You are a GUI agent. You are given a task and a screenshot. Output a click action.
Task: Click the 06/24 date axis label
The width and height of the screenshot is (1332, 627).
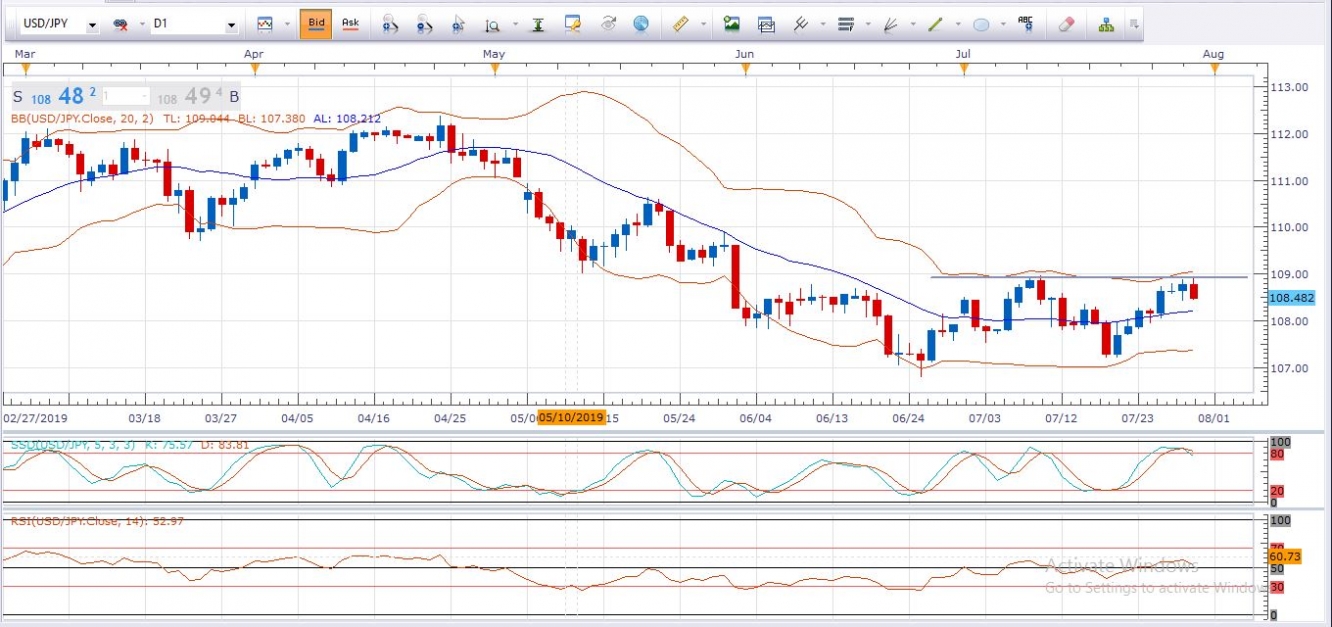(x=907, y=417)
